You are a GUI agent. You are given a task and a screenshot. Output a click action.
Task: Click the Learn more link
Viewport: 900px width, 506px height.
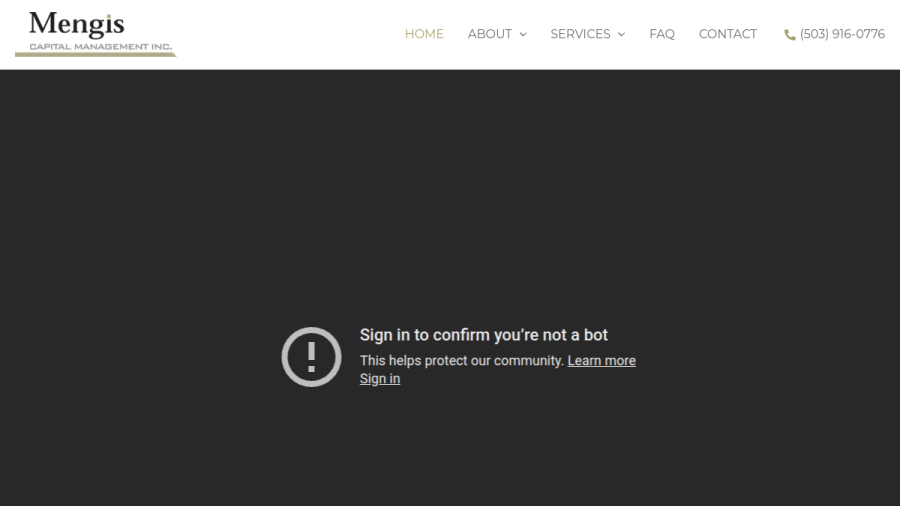pyautogui.click(x=602, y=361)
